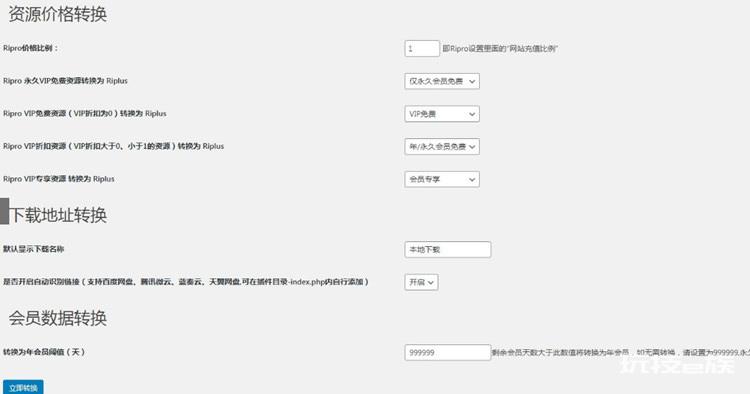
Task: Click the 是否开启自动识别链接 label
Action: (x=186, y=282)
